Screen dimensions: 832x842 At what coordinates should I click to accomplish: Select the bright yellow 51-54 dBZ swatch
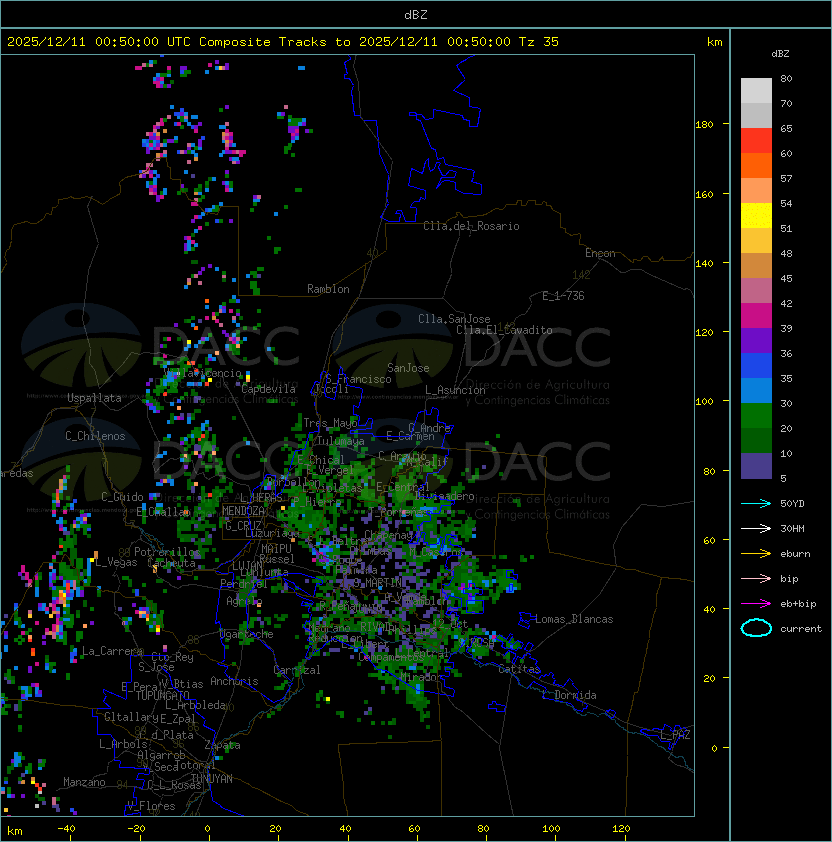(x=756, y=215)
